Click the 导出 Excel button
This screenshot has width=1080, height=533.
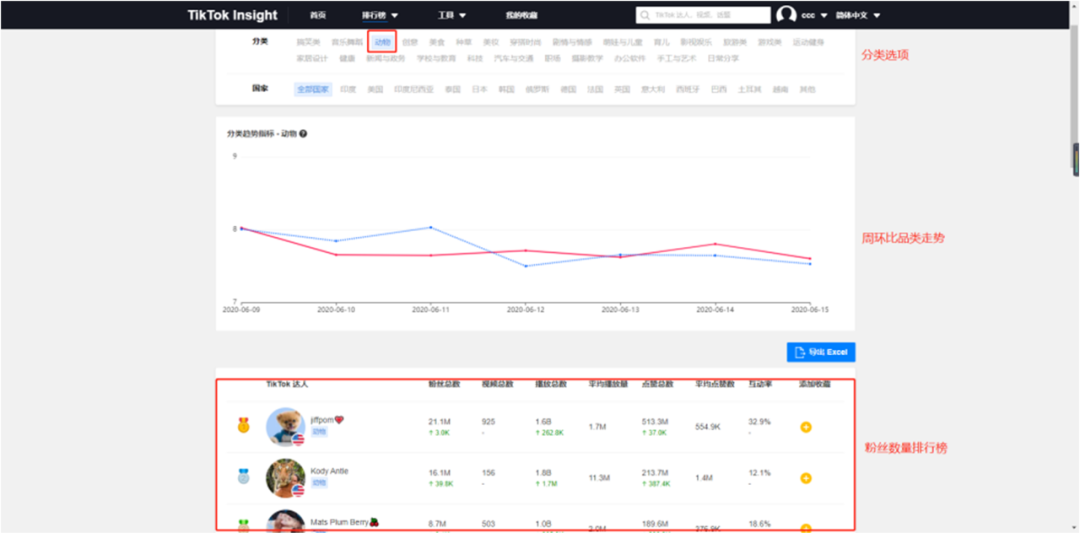821,352
